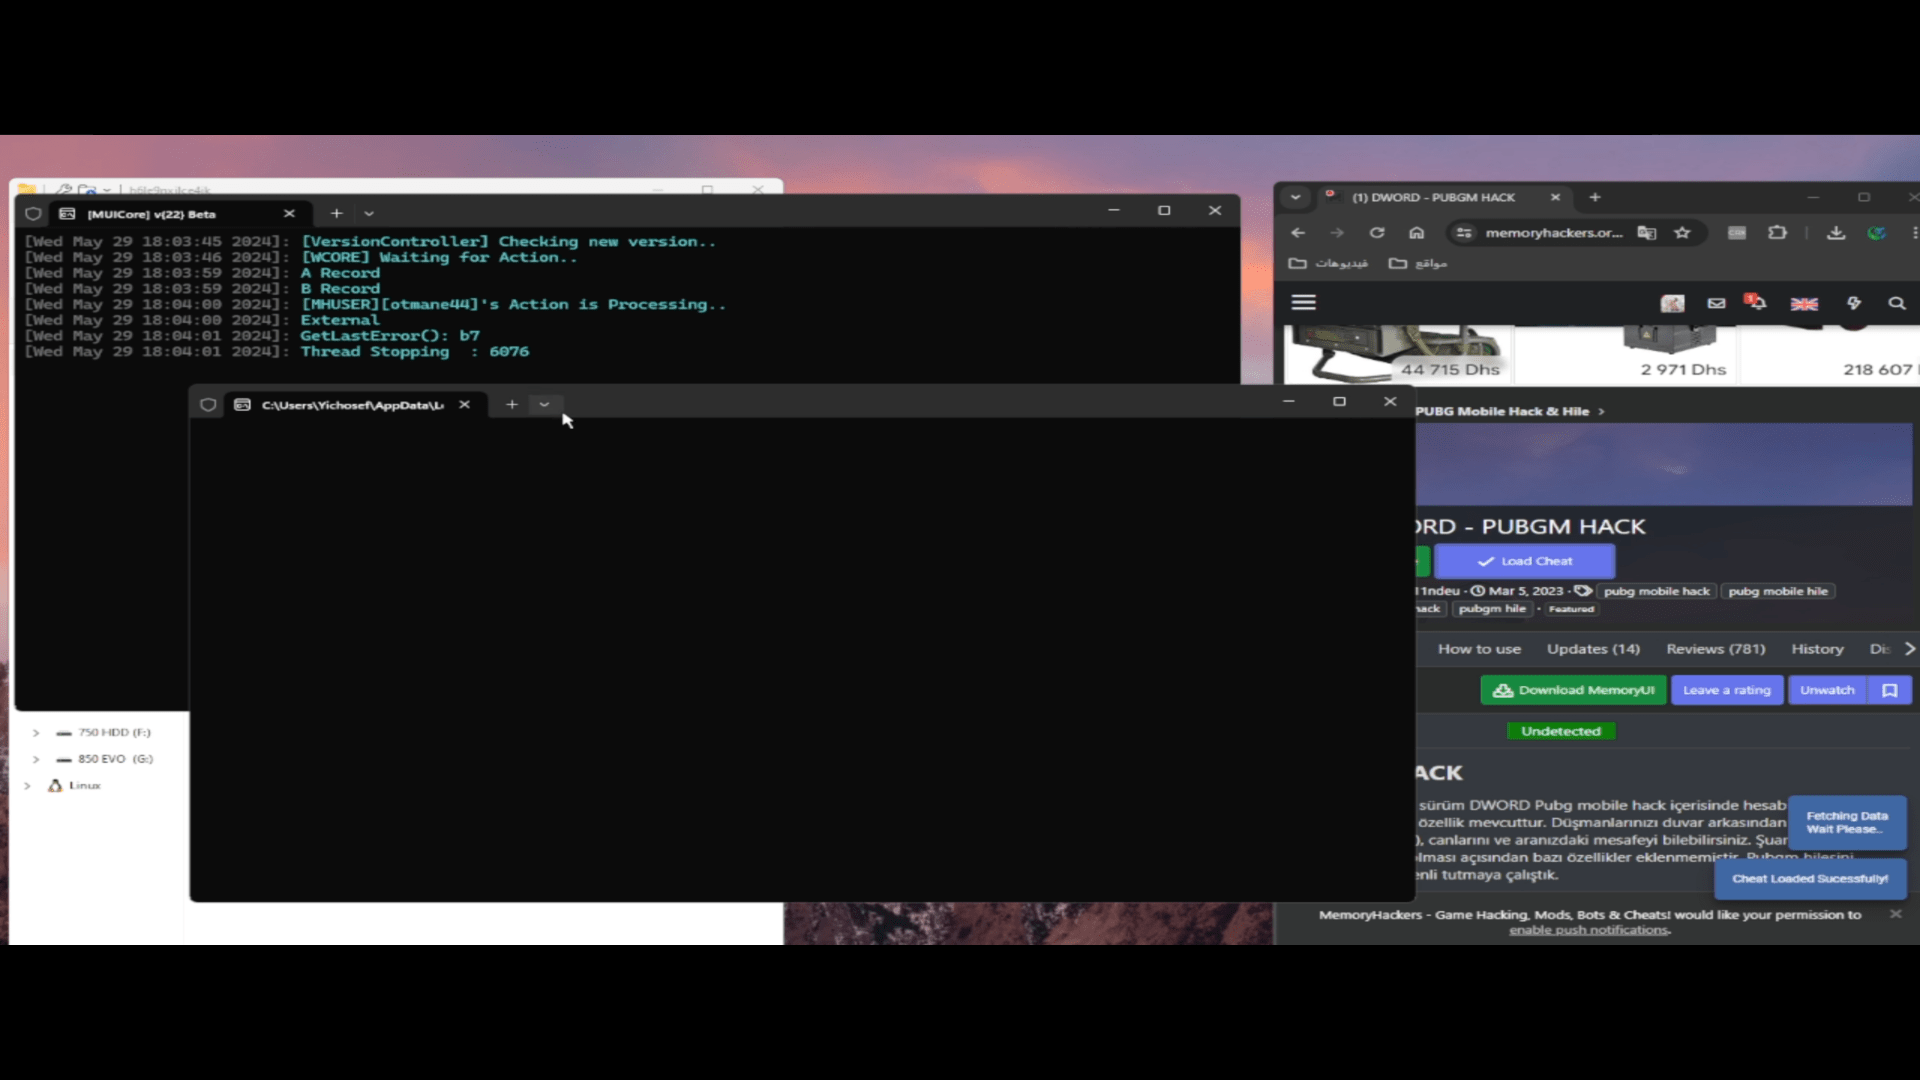Open the user avatar on memoryhackers
Screen dimensions: 1920x1080
[1673, 303]
